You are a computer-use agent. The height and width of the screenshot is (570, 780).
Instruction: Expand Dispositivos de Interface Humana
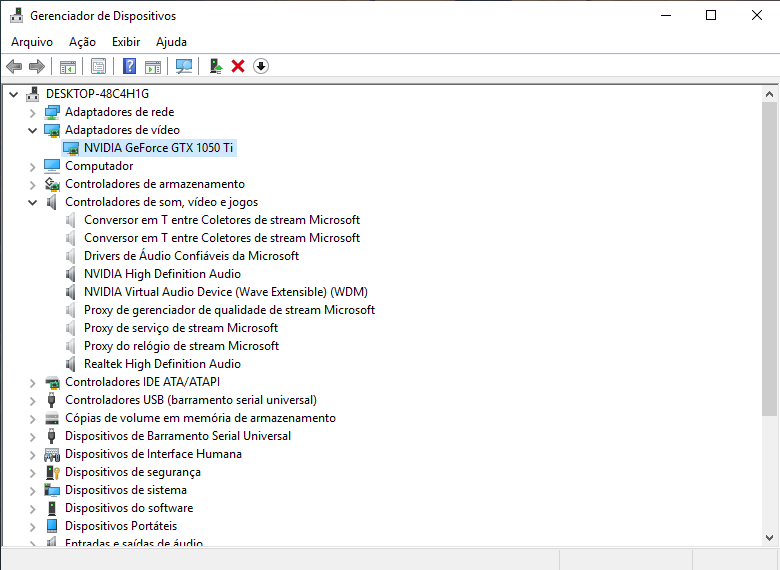33,455
